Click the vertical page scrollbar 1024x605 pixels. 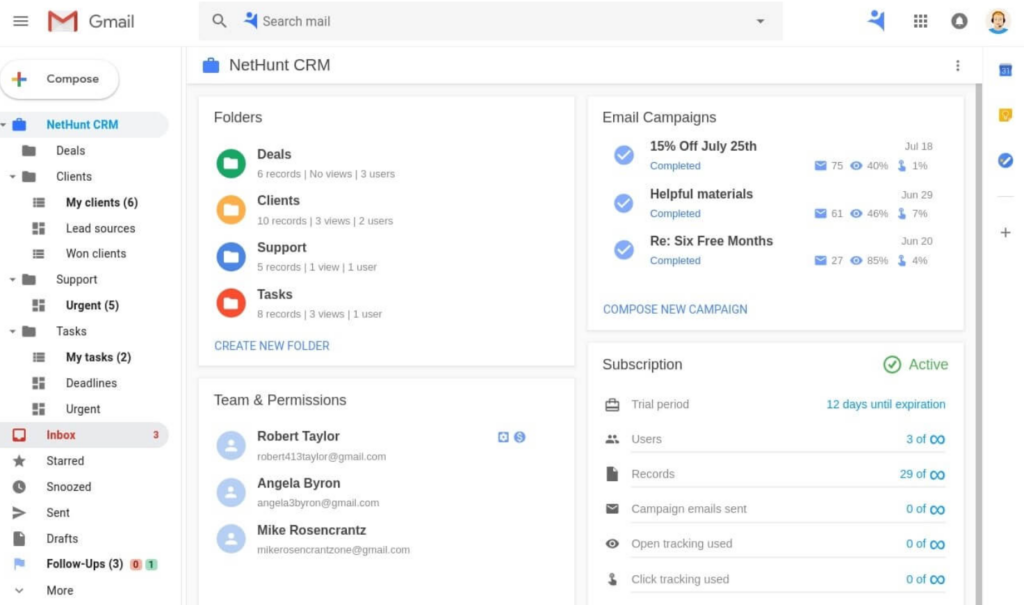point(978,344)
